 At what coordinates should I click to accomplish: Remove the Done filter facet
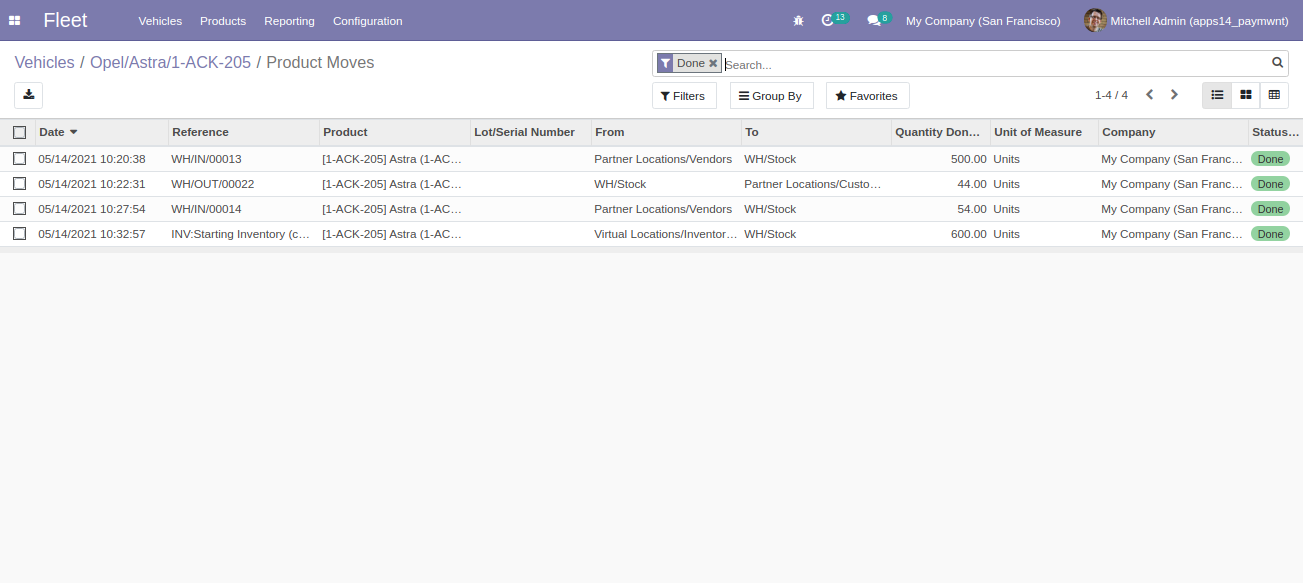point(713,63)
